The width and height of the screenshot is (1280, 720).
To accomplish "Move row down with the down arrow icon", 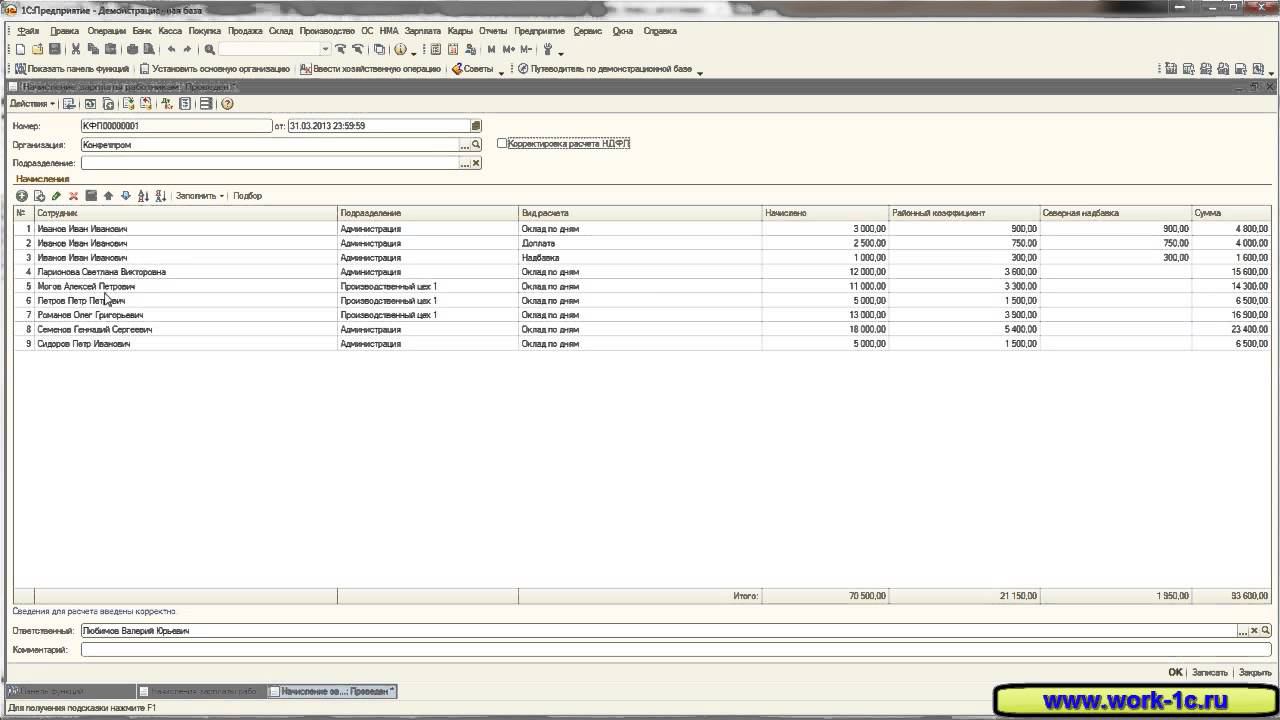I will pyautogui.click(x=125, y=196).
